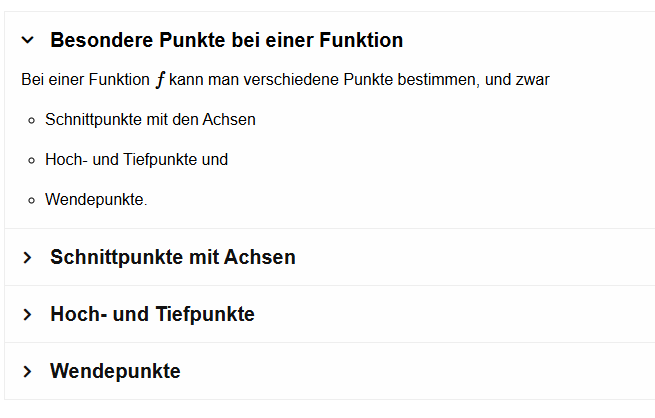Click bullet marker before 'Wendepunkte.' list item
The image size is (655, 418).
pos(33,200)
